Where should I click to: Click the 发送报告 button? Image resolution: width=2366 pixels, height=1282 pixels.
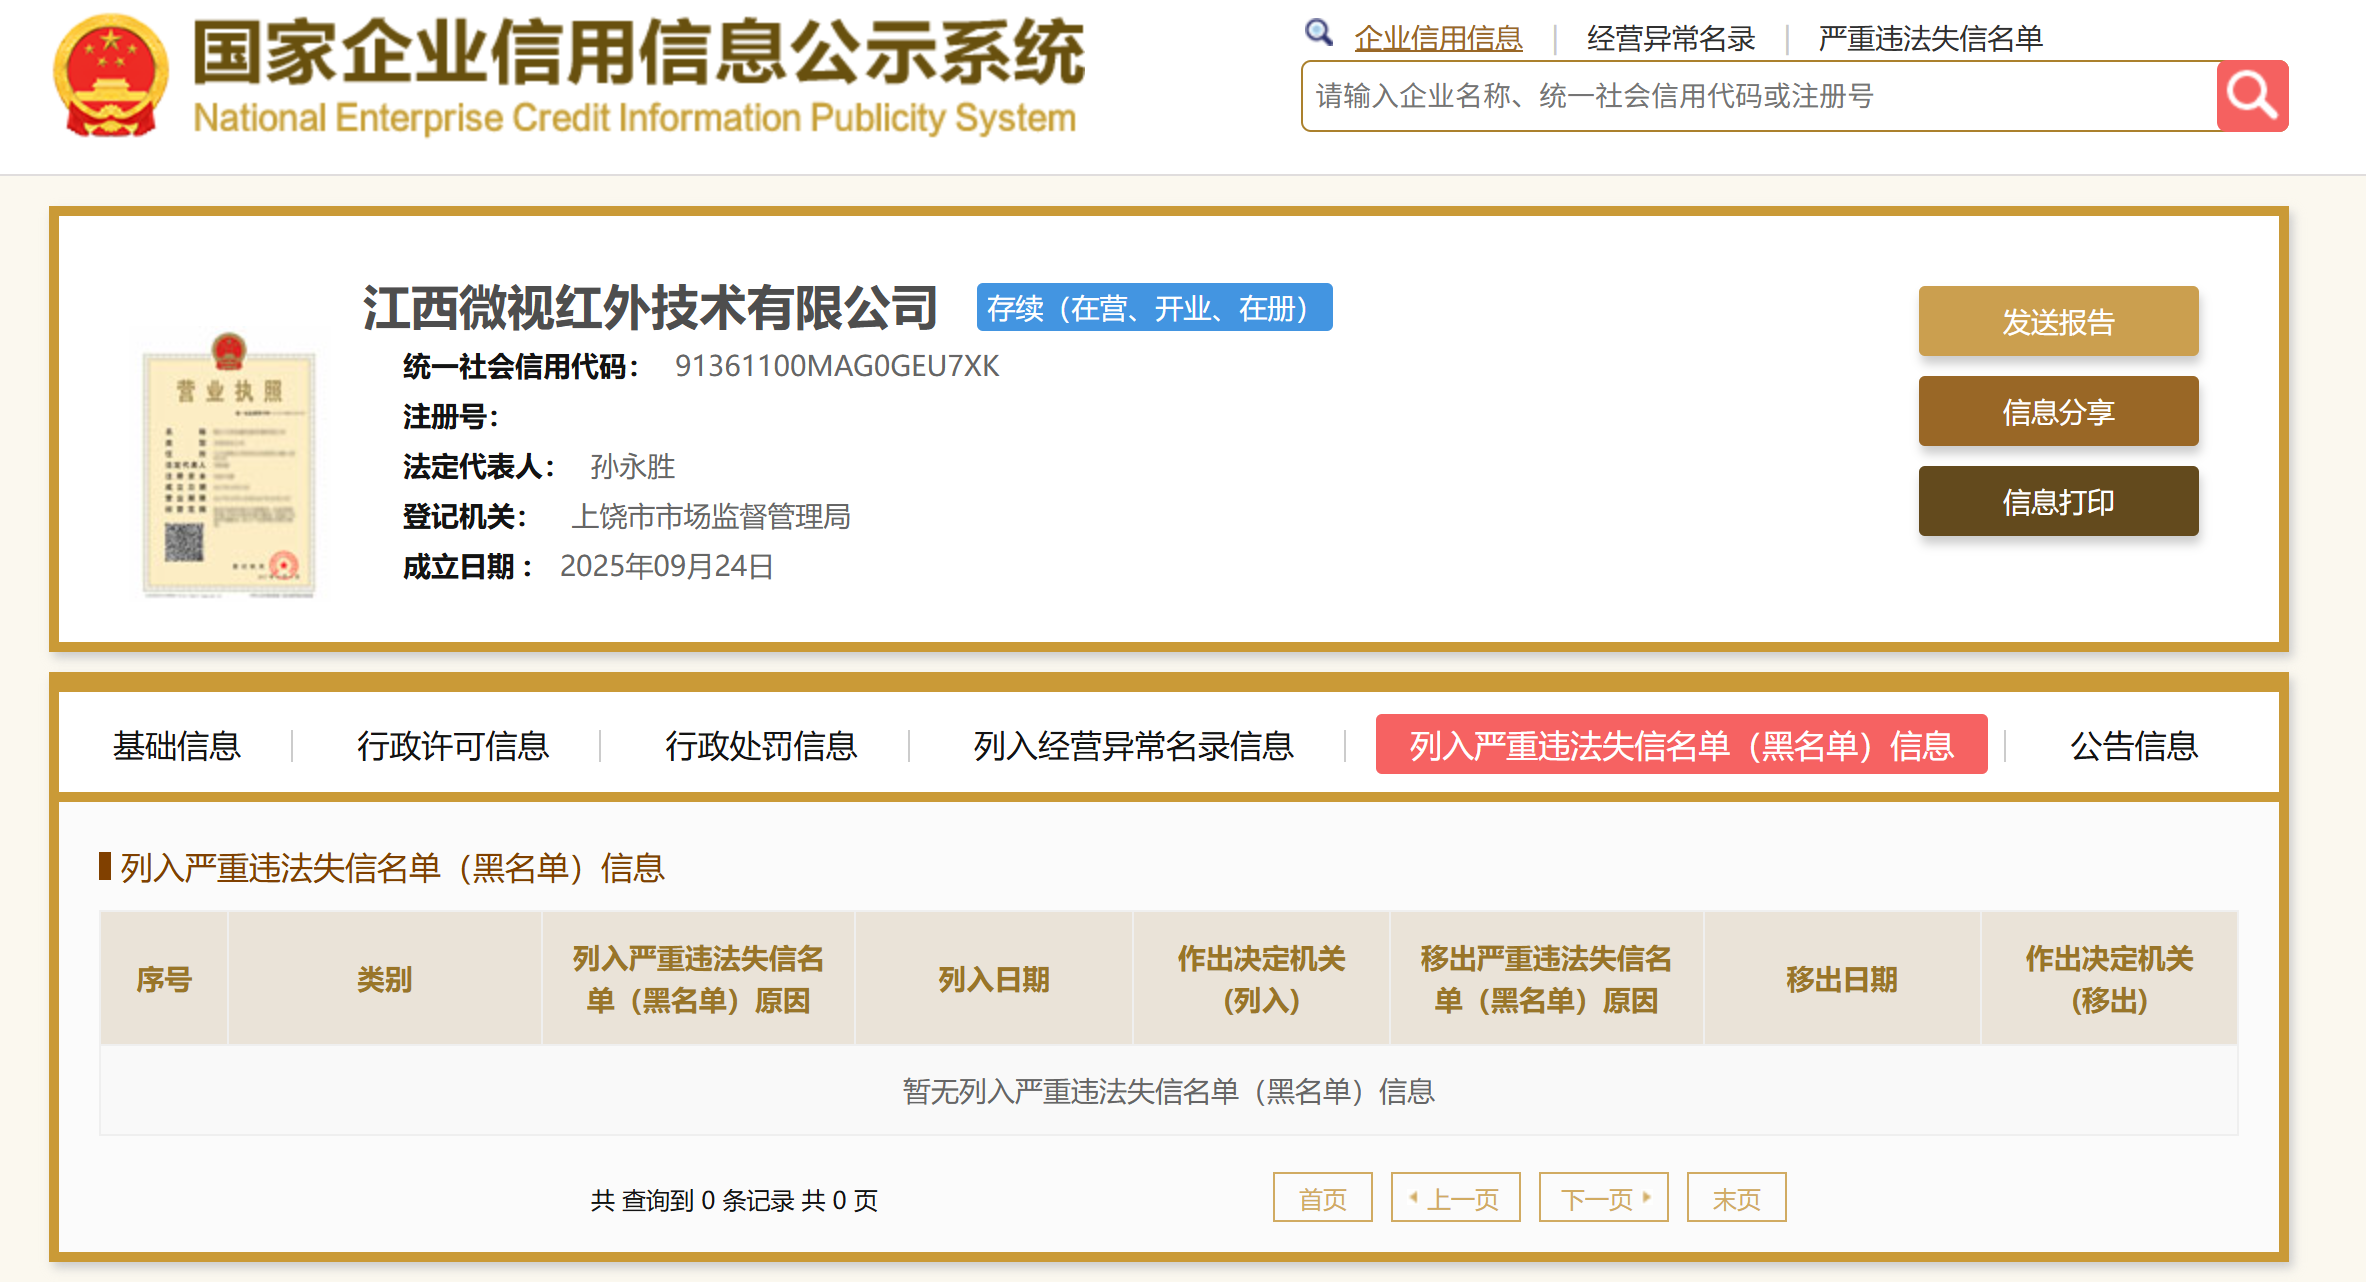[2057, 321]
